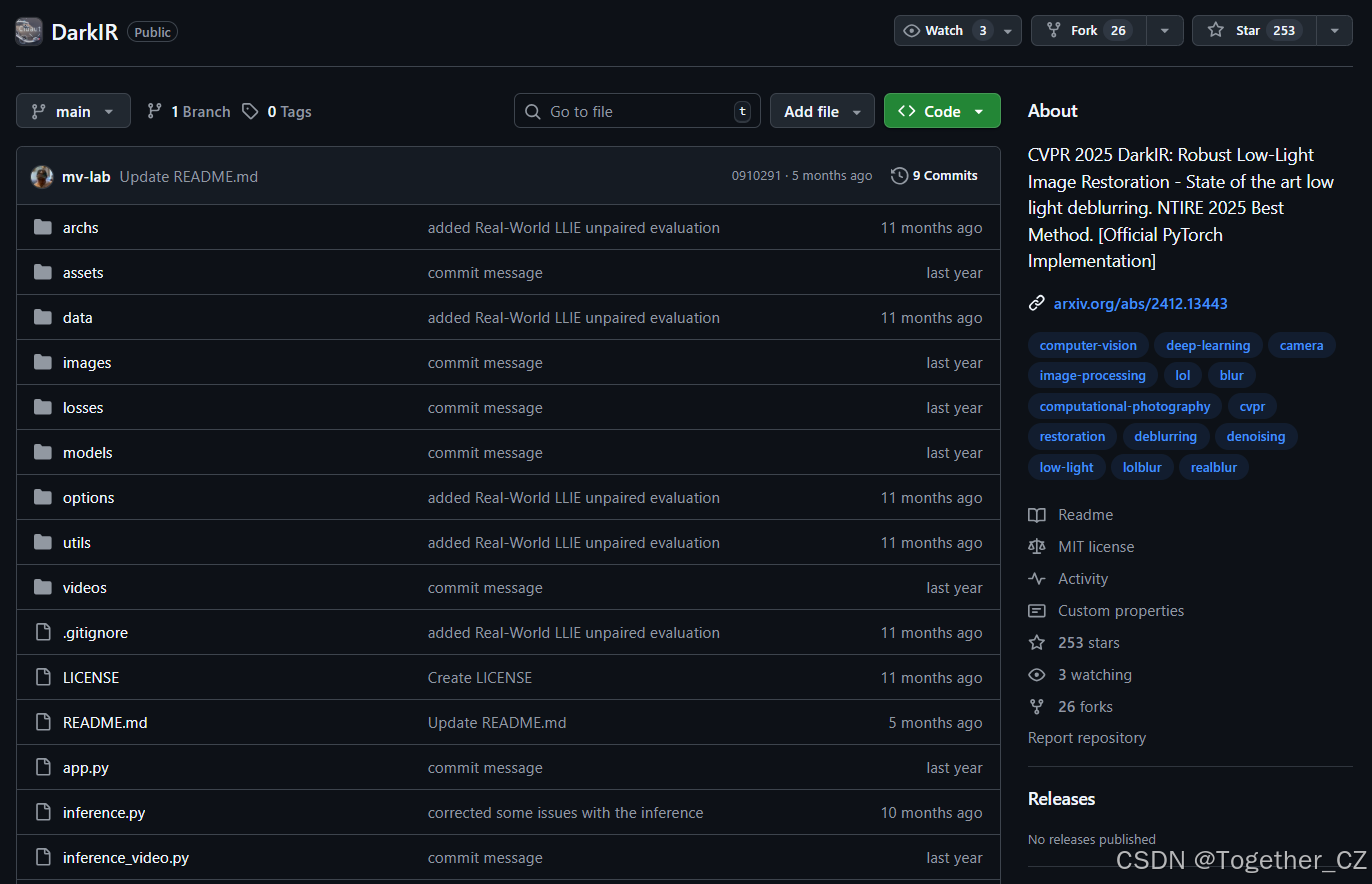Select the lolblur topic tag
This screenshot has height=884, width=1372.
click(1142, 467)
